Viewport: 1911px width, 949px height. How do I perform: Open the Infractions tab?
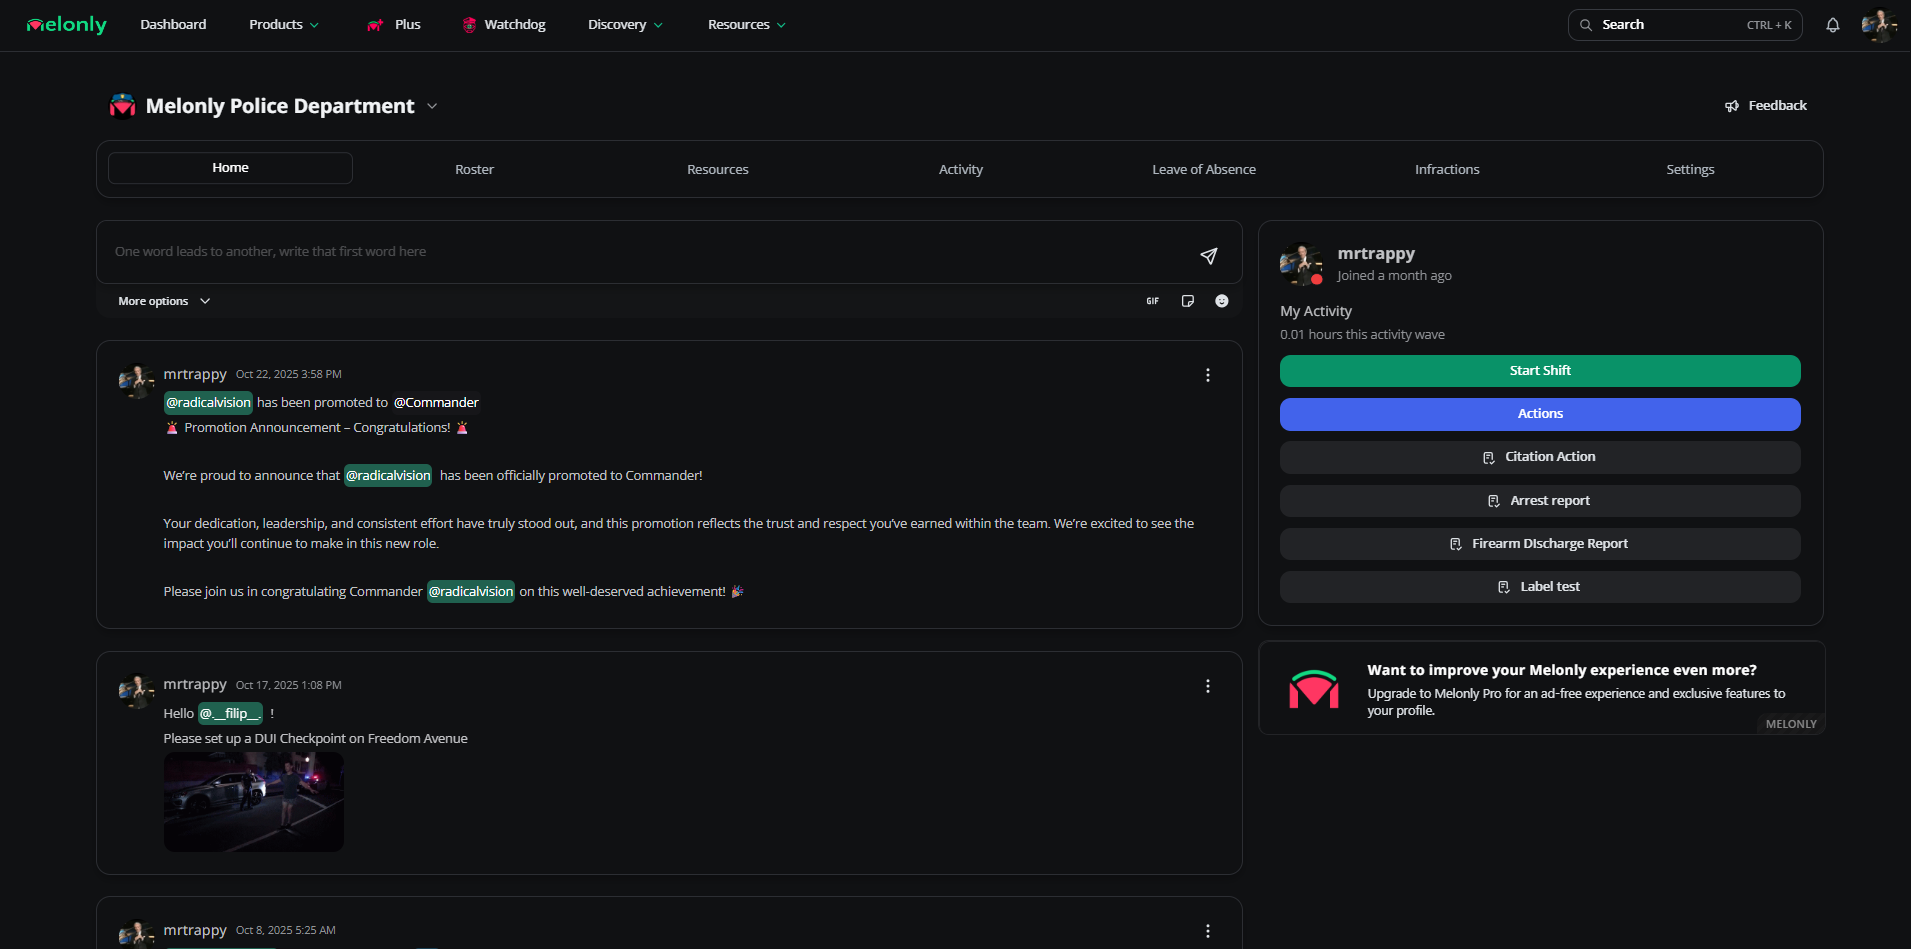[x=1447, y=168]
